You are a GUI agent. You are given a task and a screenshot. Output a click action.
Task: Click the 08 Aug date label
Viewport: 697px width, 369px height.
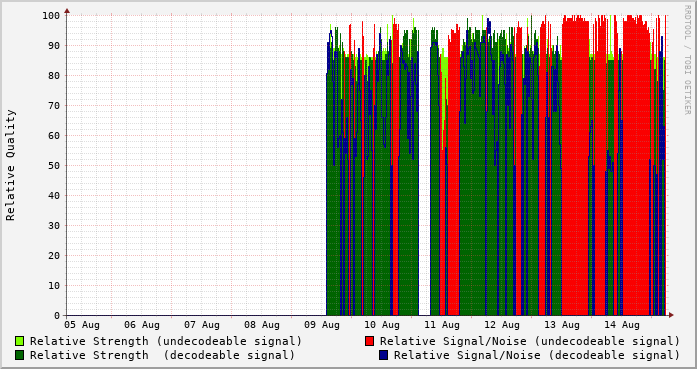(x=262, y=325)
